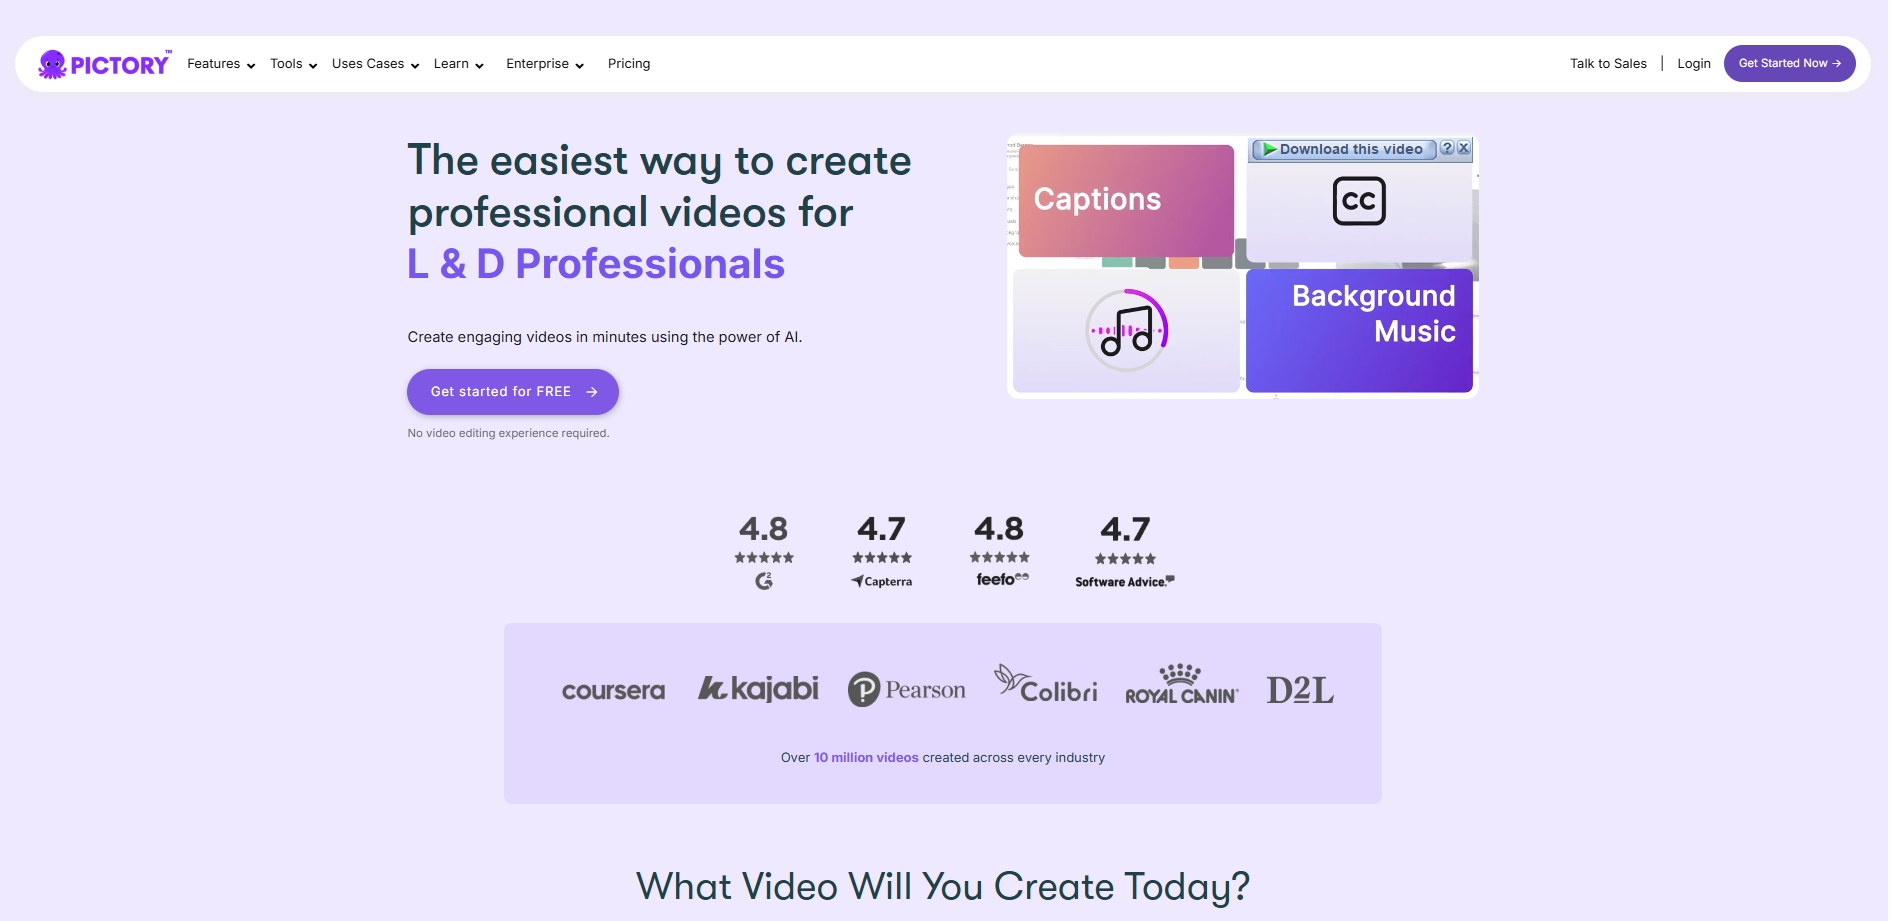This screenshot has height=921, width=1890.
Task: Open the Uses Cases dropdown
Action: pos(375,64)
